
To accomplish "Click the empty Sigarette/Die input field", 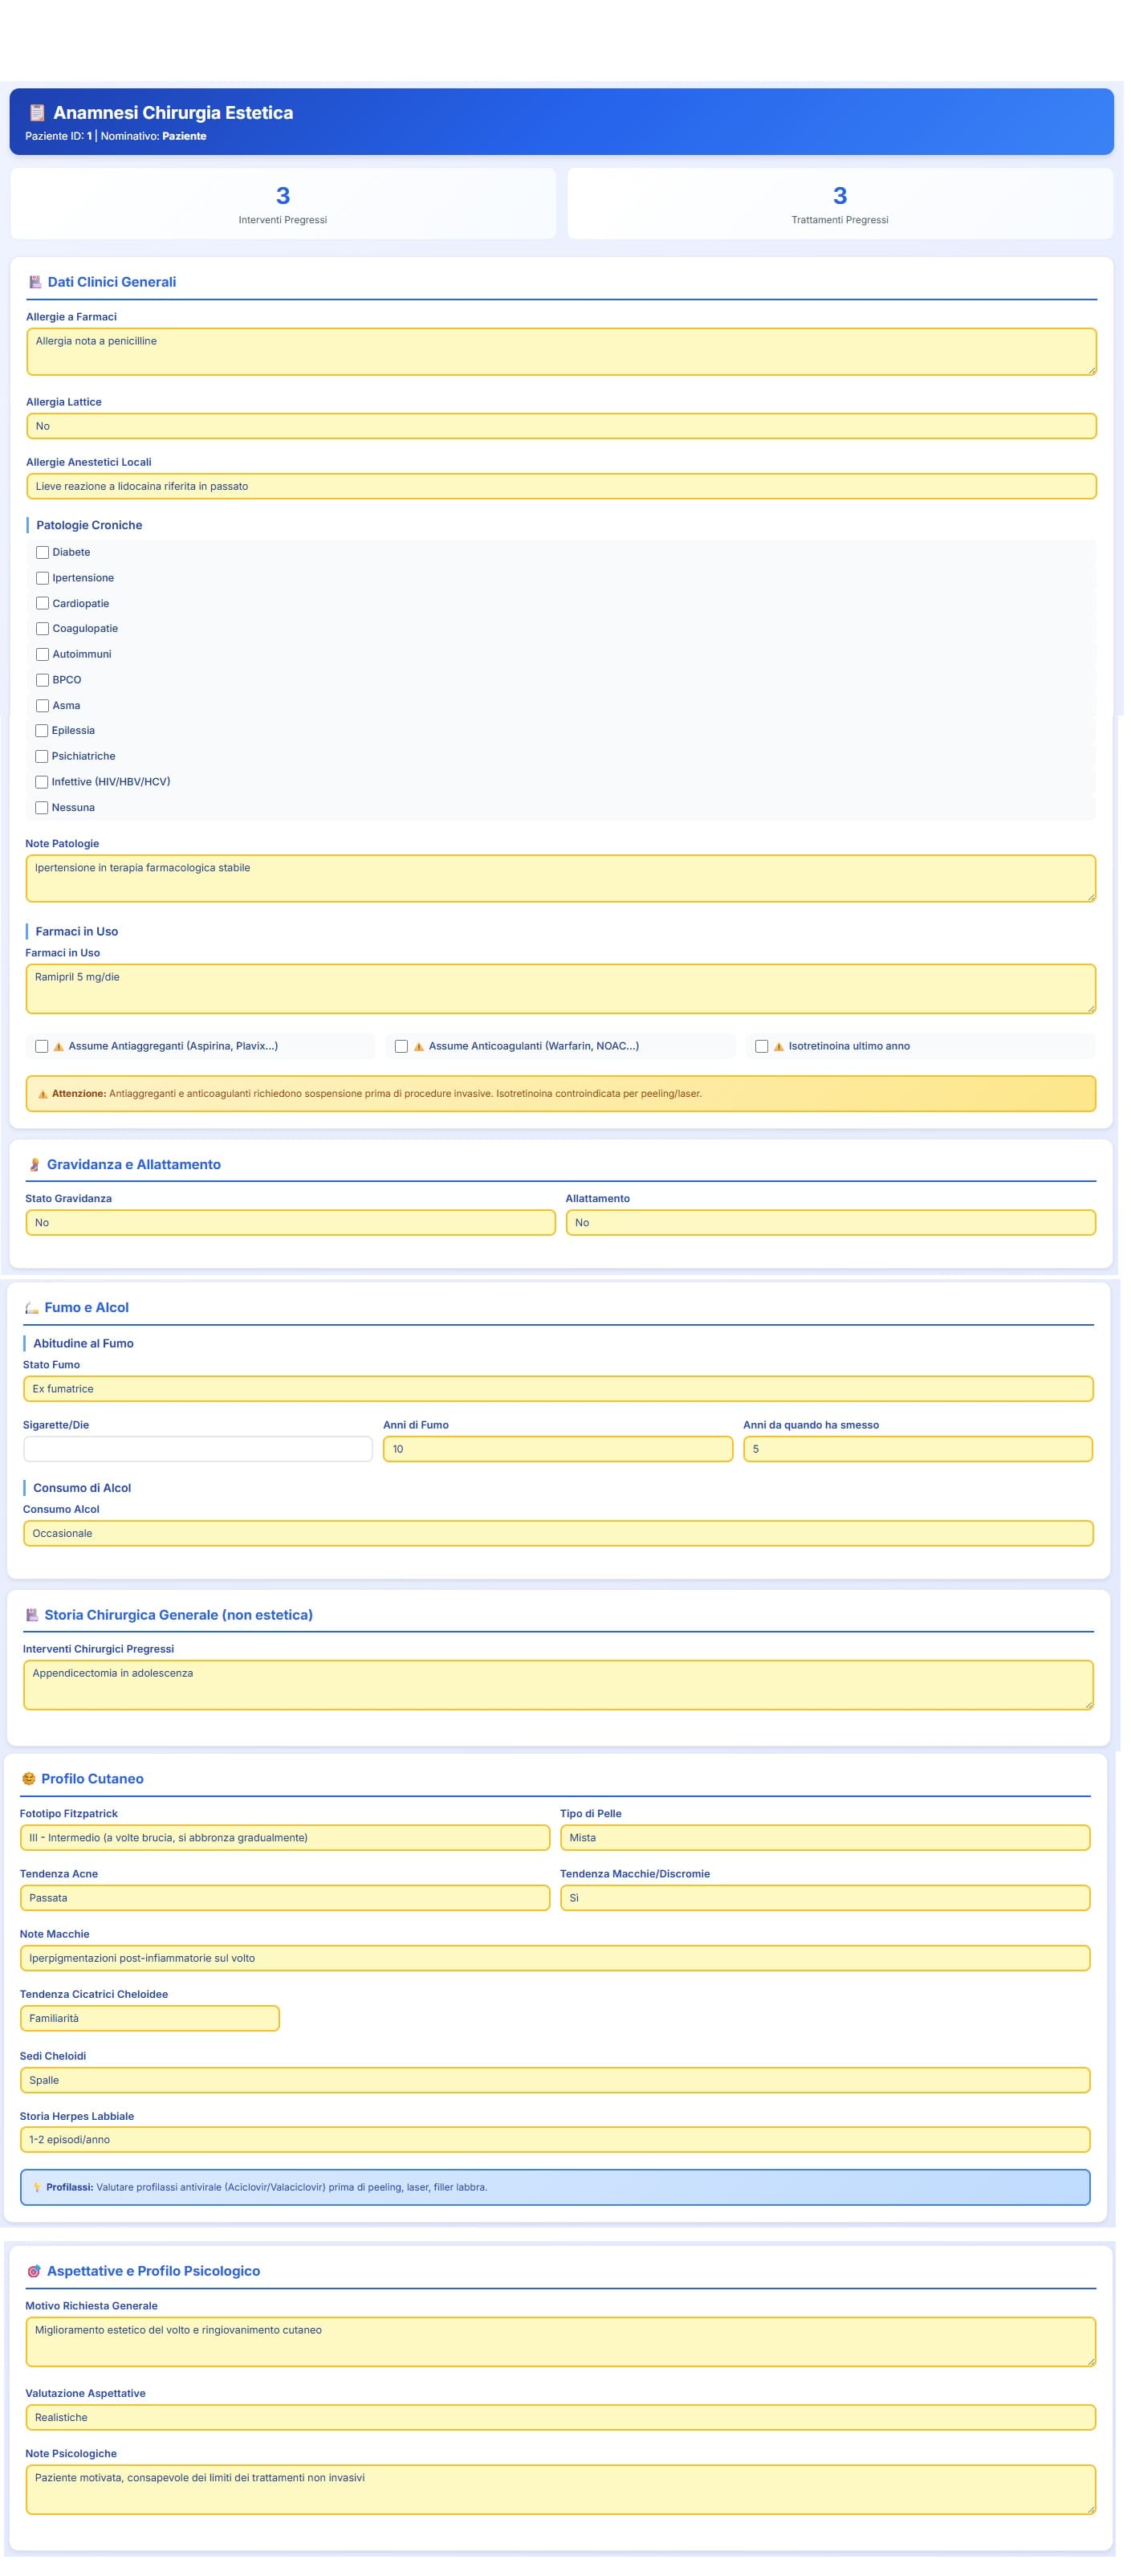I will [197, 1449].
